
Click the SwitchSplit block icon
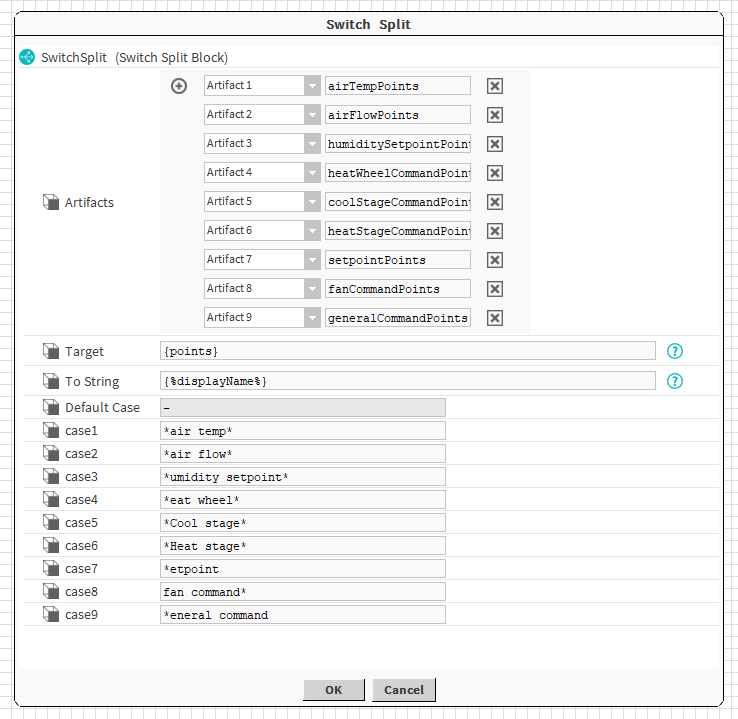(27, 57)
